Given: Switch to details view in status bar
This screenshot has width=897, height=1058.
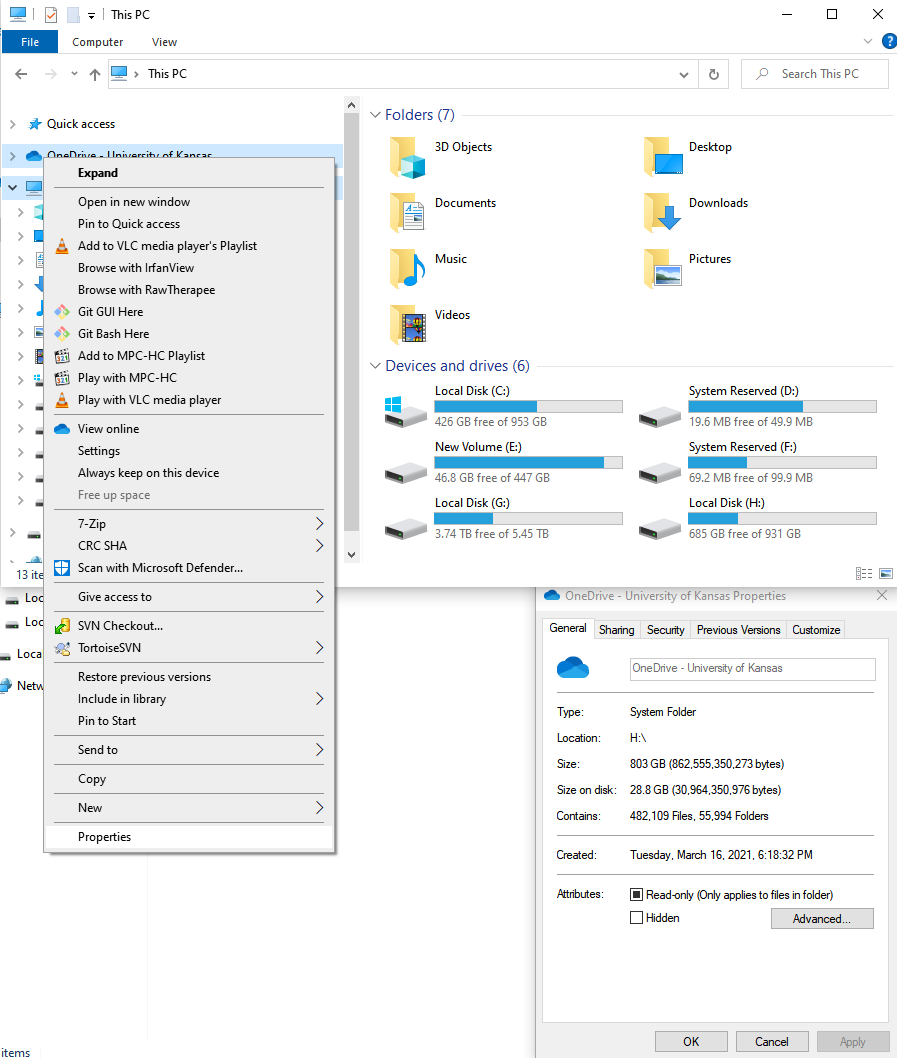Looking at the screenshot, I should (864, 574).
